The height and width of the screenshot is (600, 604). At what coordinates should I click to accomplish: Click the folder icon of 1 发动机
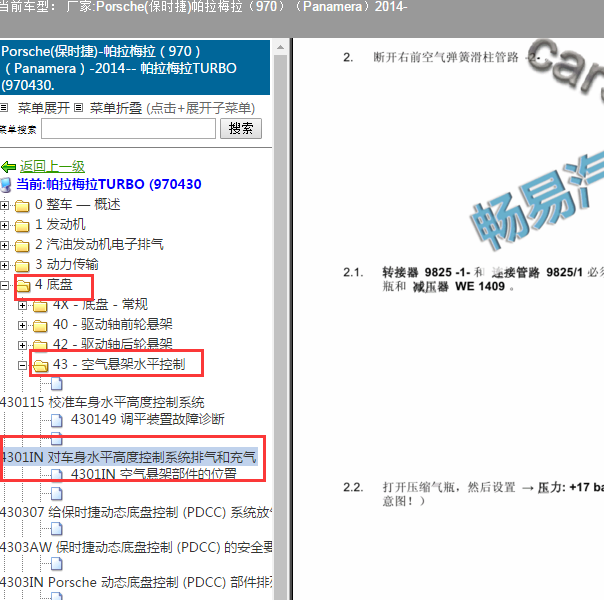(22, 226)
